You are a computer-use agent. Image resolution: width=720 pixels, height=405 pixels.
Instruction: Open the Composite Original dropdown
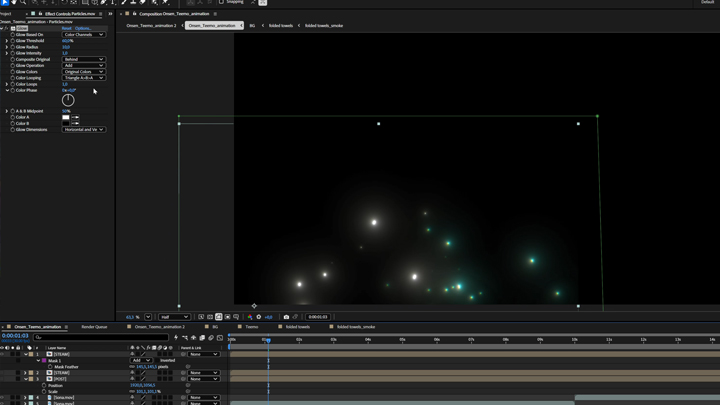pyautogui.click(x=84, y=59)
